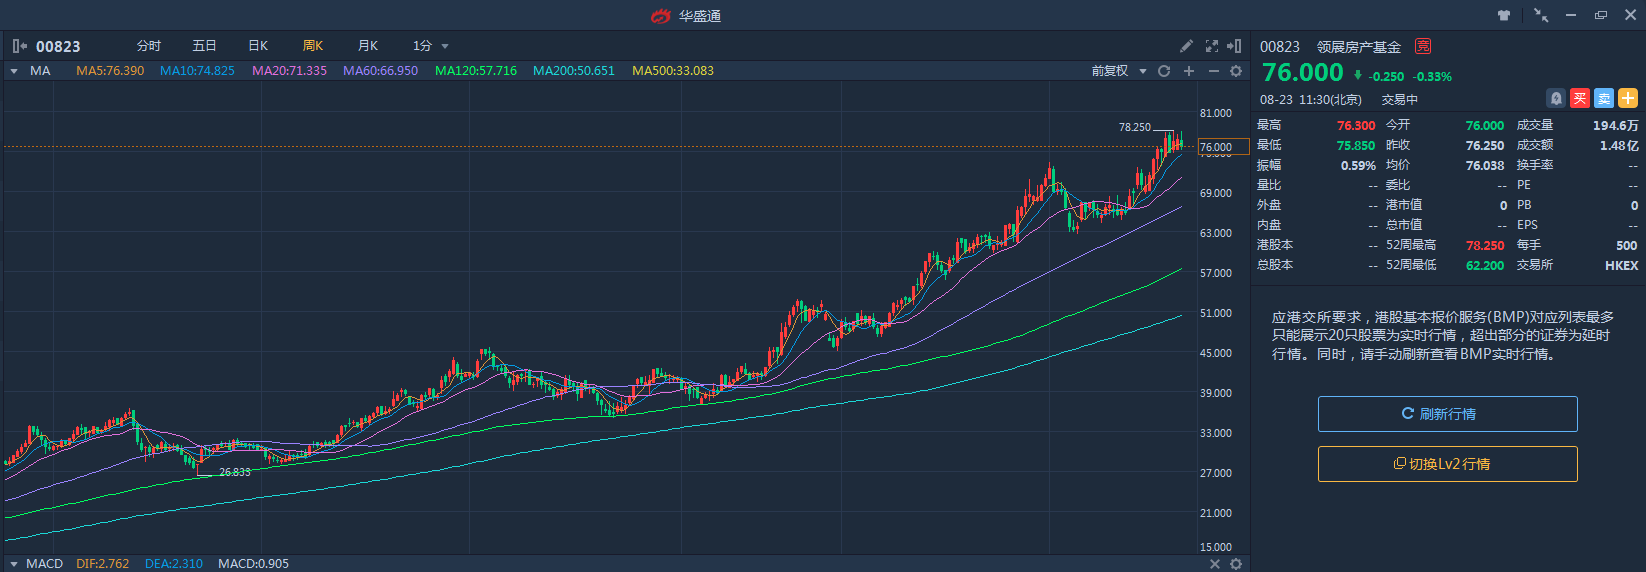The image size is (1646, 572).
Task: Click the 领展房产基金 stock name
Action: tap(1359, 47)
